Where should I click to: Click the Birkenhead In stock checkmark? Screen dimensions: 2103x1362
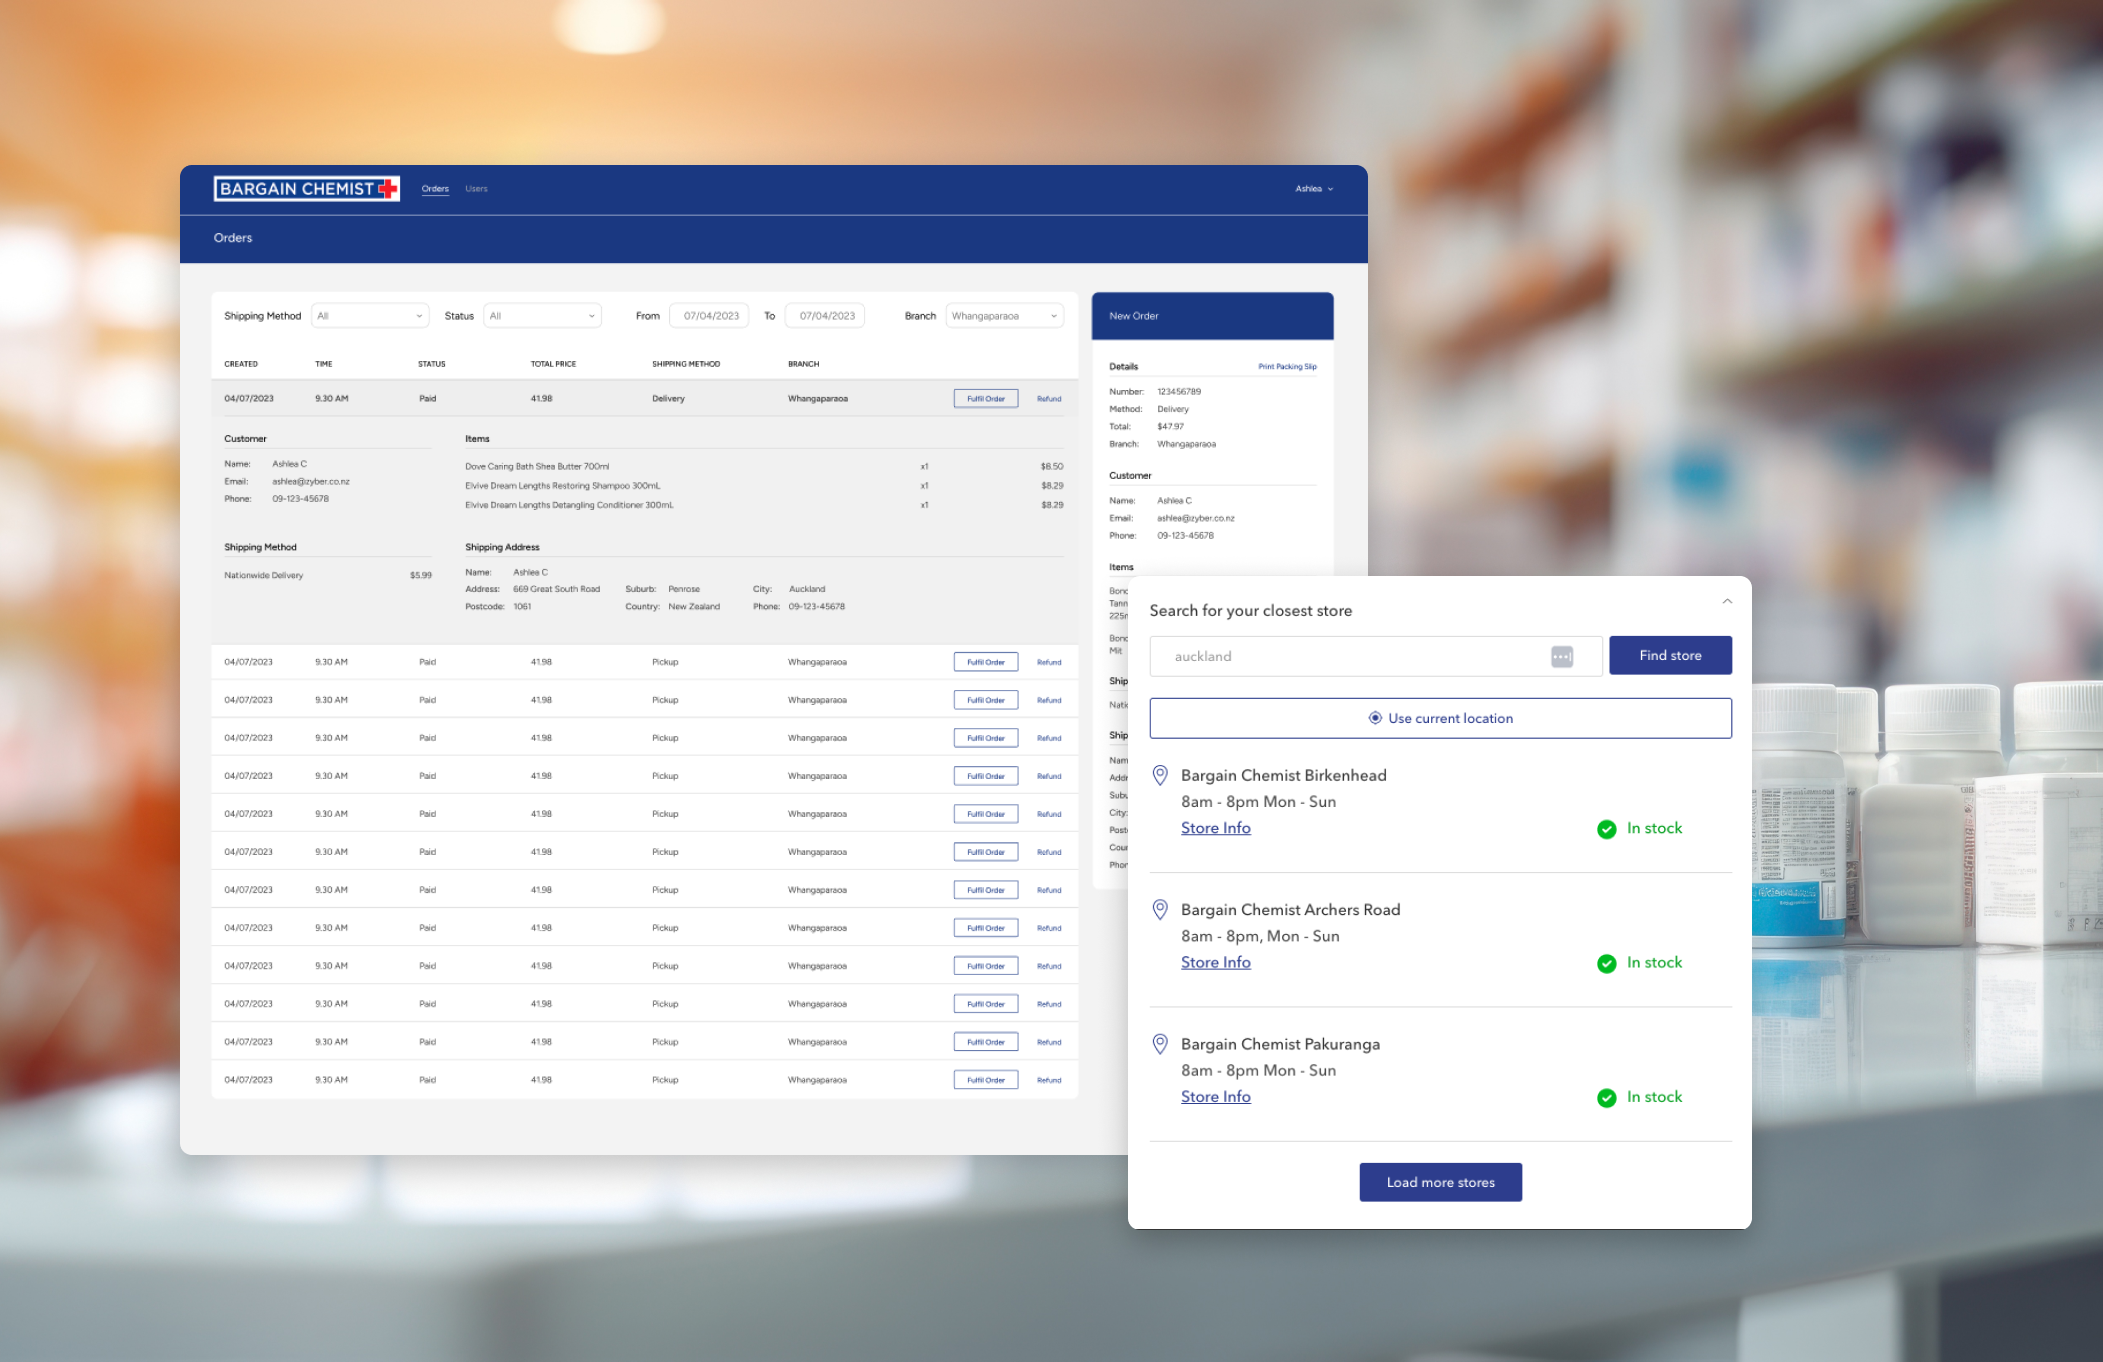(x=1606, y=829)
